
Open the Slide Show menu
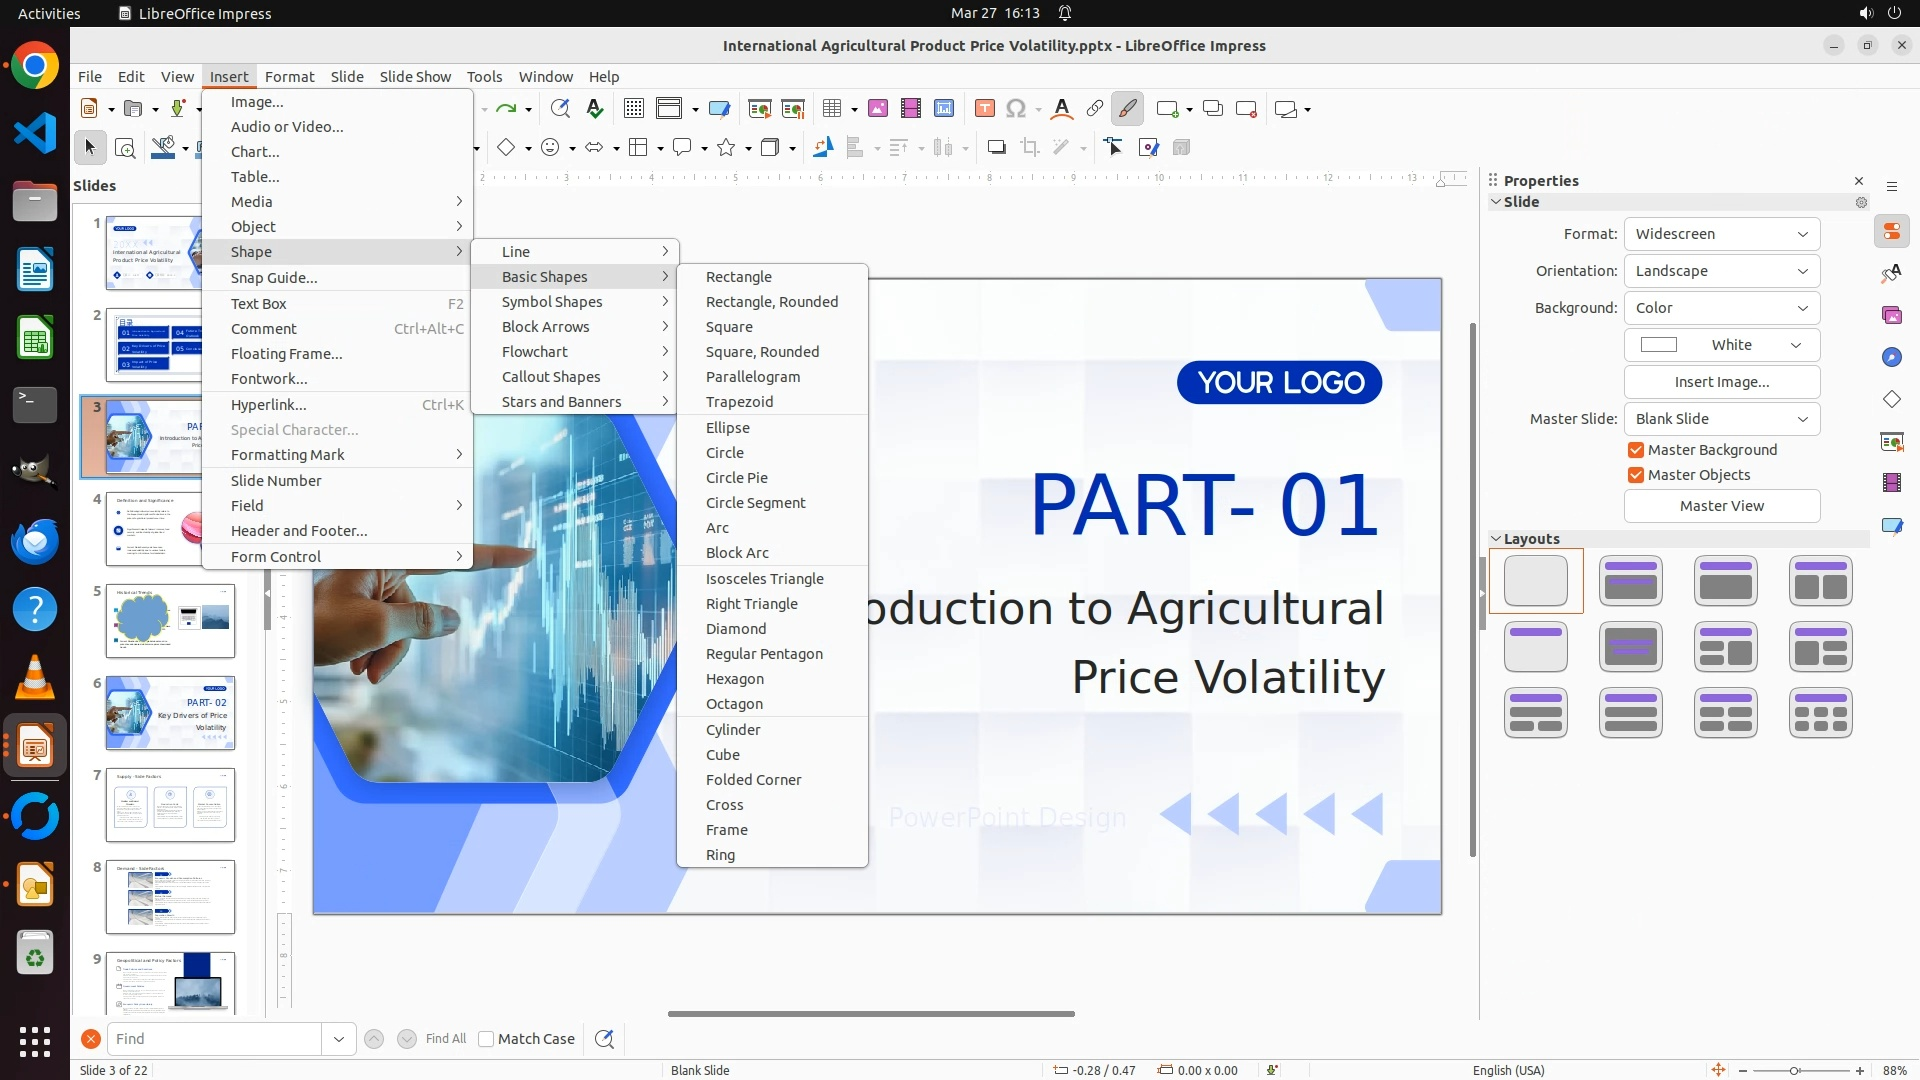tap(414, 77)
